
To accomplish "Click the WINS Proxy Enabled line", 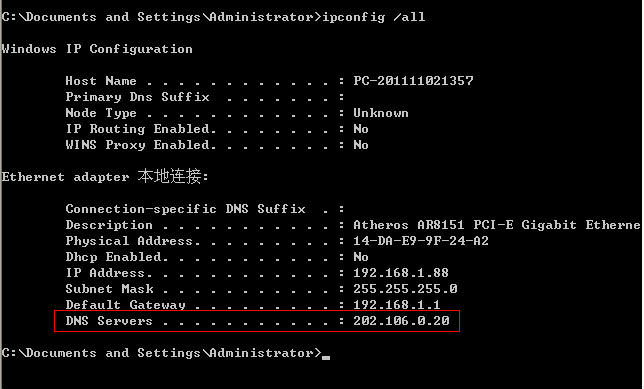I will 217,145.
